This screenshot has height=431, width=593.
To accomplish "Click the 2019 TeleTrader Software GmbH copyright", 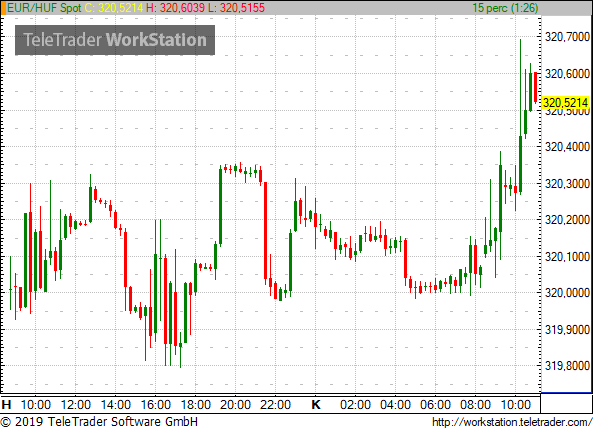I will pyautogui.click(x=99, y=422).
